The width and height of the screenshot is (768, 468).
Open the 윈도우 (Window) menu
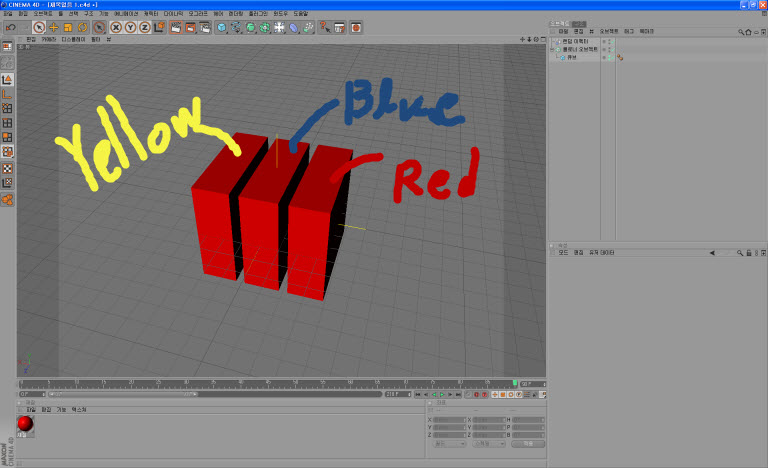(281, 13)
